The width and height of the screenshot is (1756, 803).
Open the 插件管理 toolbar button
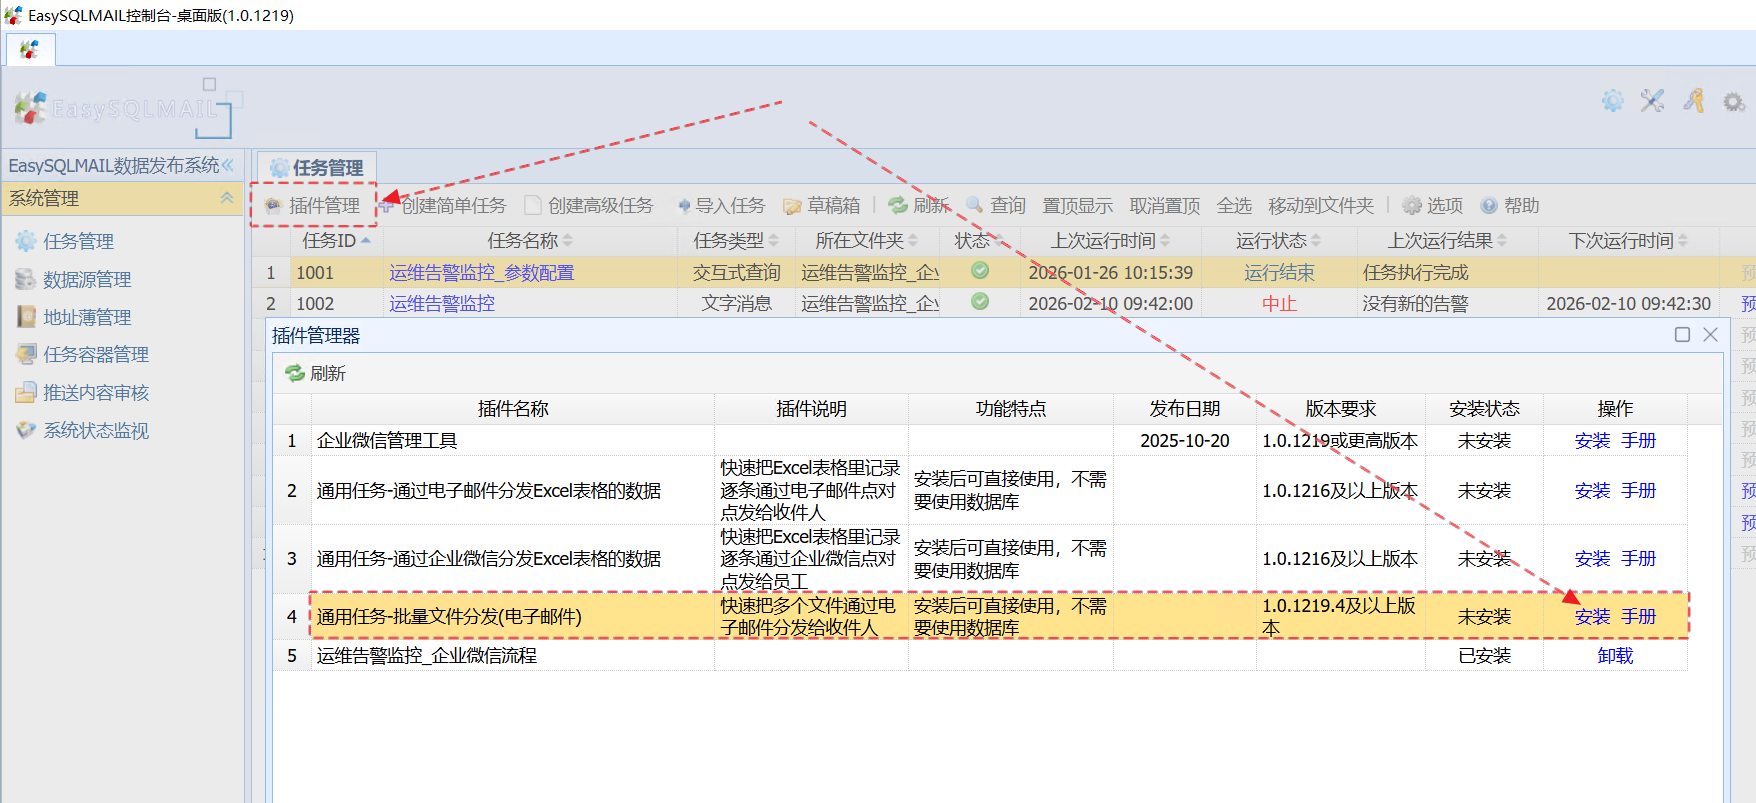(x=313, y=206)
